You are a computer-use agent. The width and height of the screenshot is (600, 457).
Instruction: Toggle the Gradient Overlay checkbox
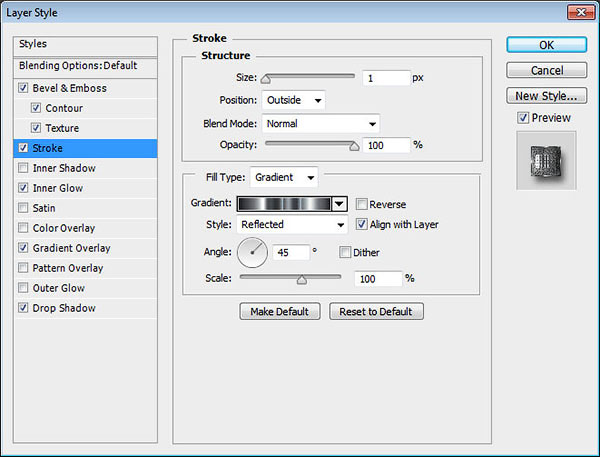(23, 248)
